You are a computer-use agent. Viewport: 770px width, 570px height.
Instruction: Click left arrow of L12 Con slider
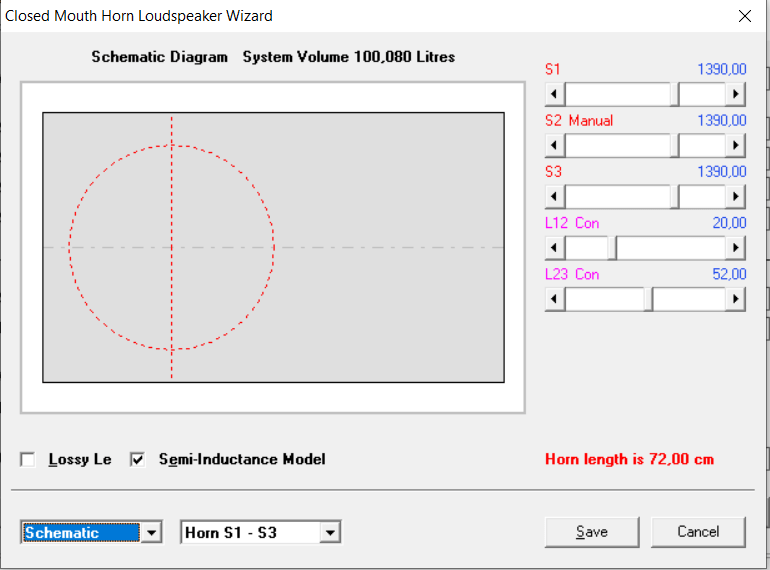[555, 248]
